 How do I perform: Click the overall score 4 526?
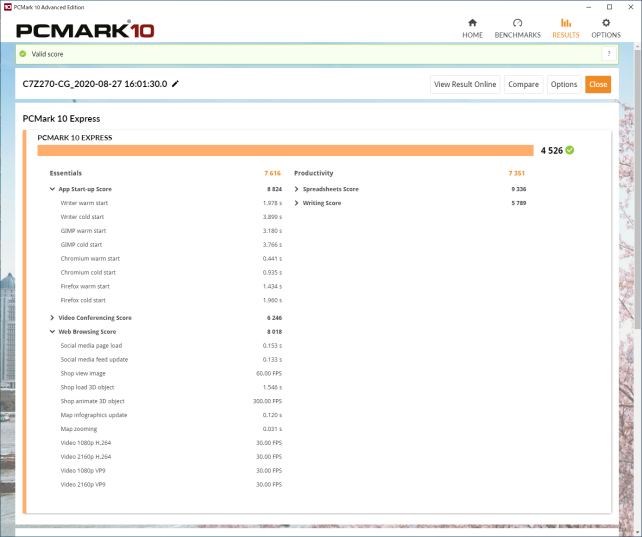click(x=552, y=151)
